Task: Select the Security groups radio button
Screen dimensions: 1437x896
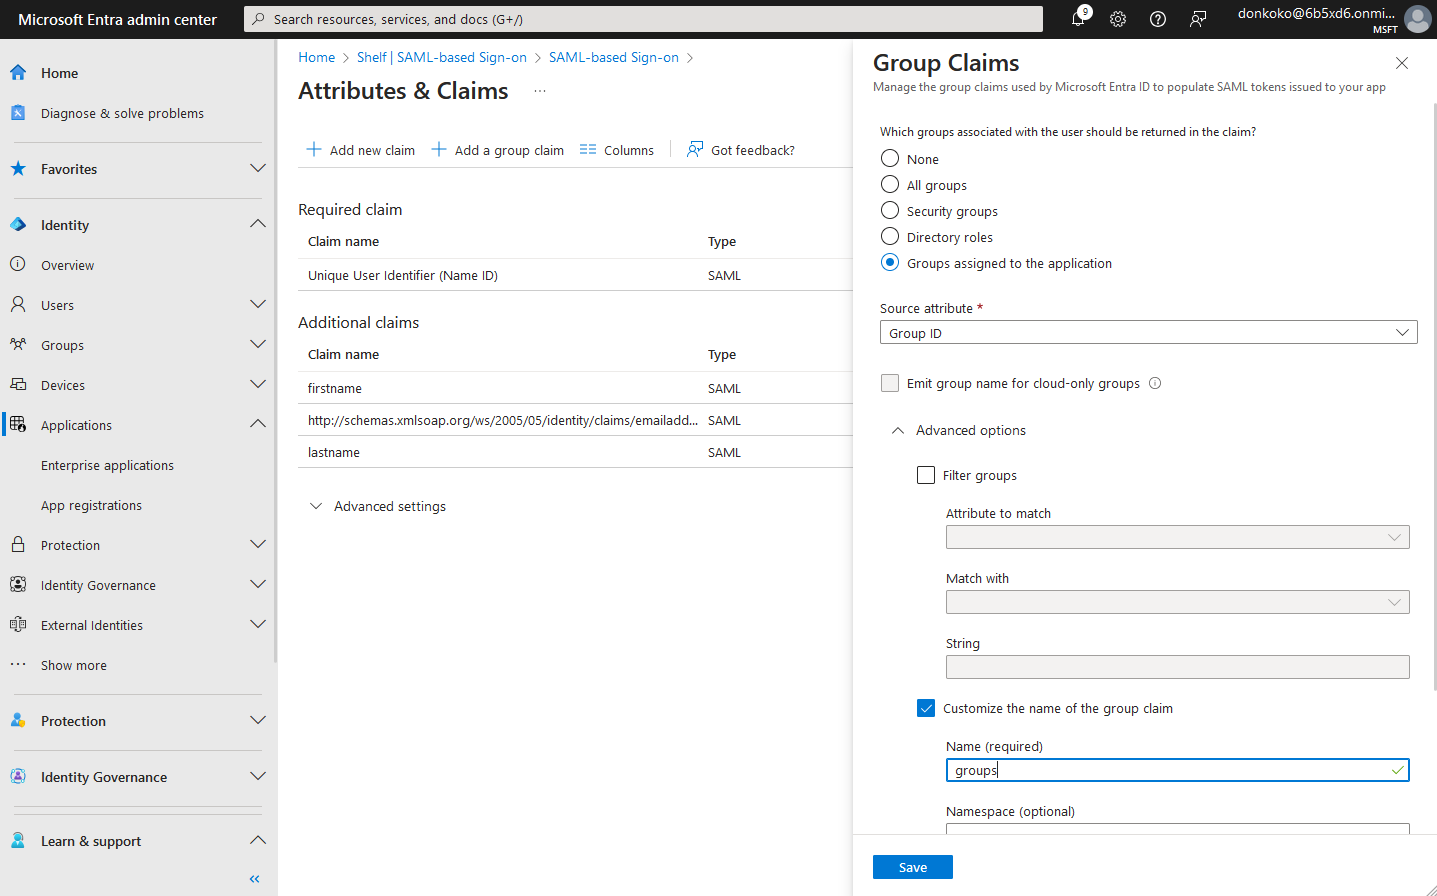Action: (890, 211)
